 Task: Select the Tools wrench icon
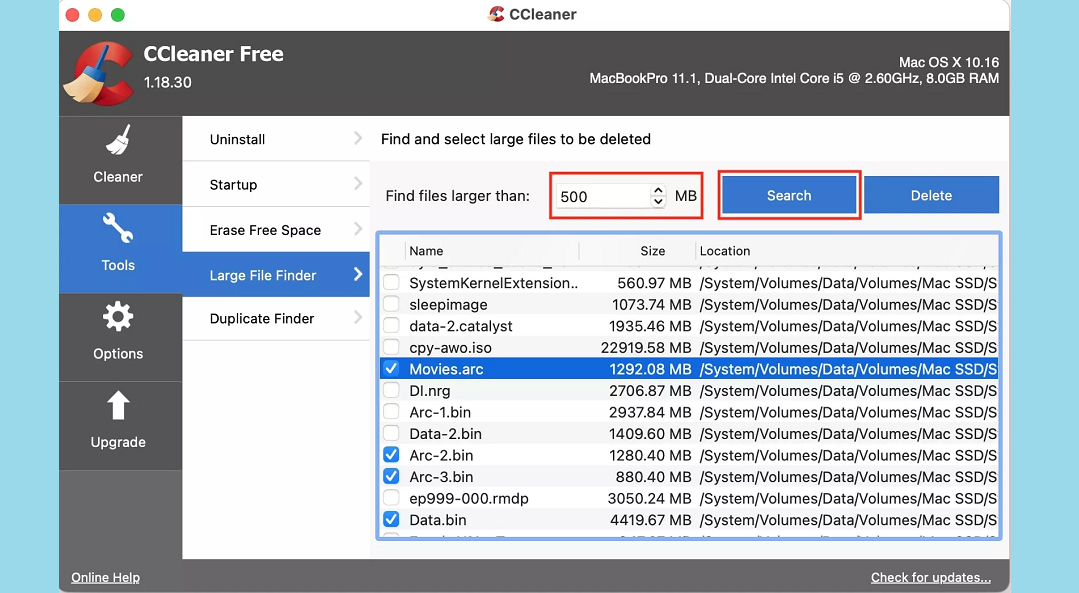pyautogui.click(x=118, y=228)
